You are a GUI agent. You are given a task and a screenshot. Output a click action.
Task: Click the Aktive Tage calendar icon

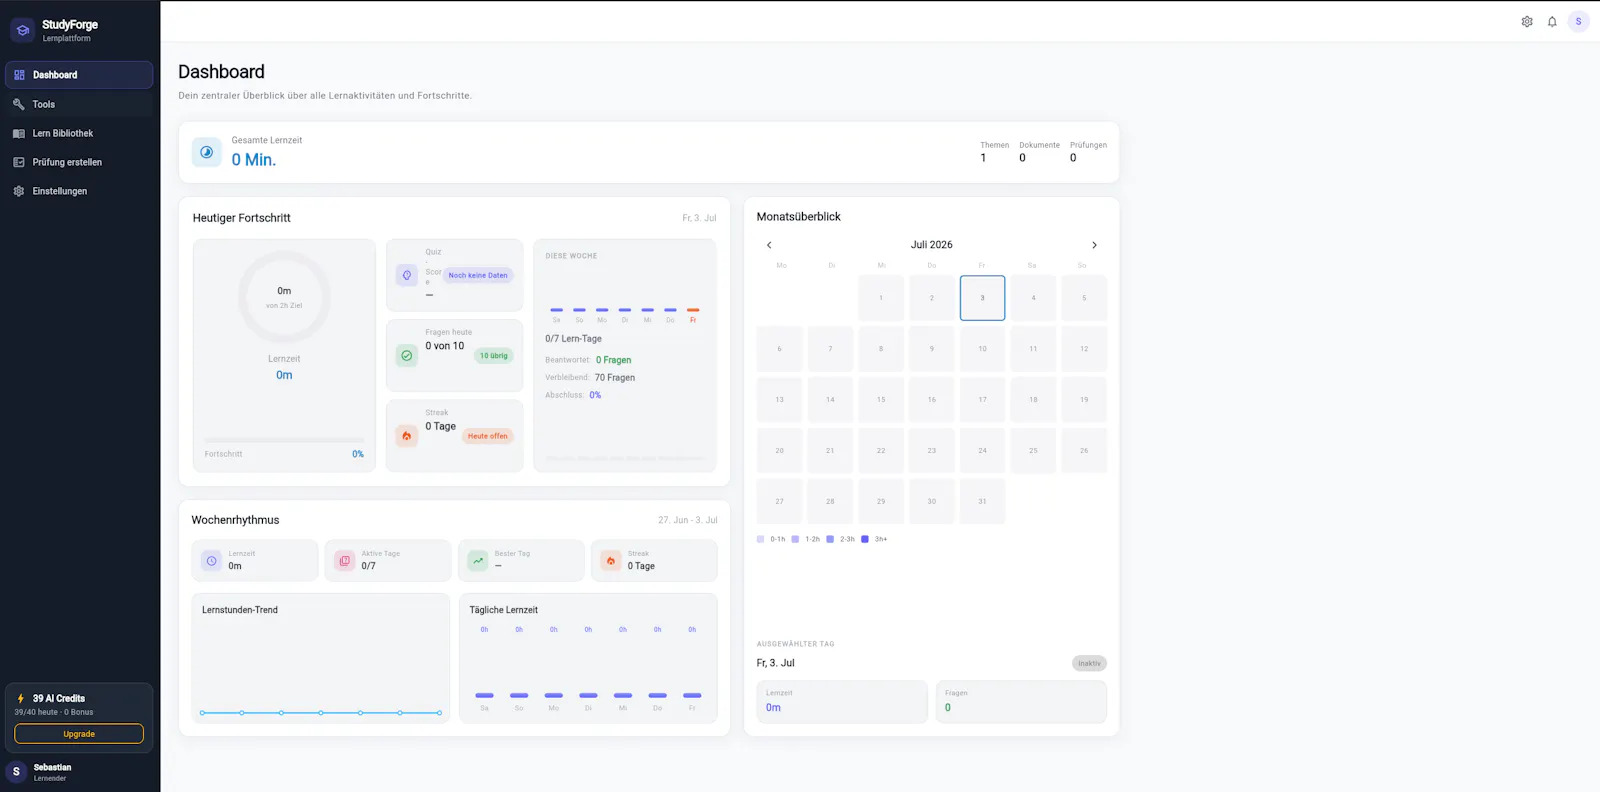tap(345, 561)
